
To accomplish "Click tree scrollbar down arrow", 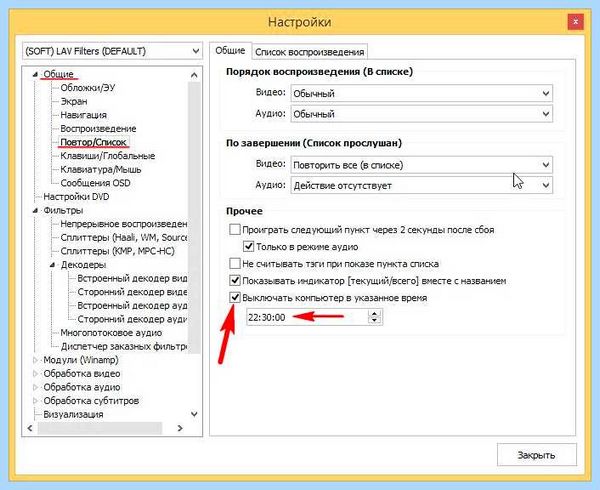I will click(x=194, y=414).
